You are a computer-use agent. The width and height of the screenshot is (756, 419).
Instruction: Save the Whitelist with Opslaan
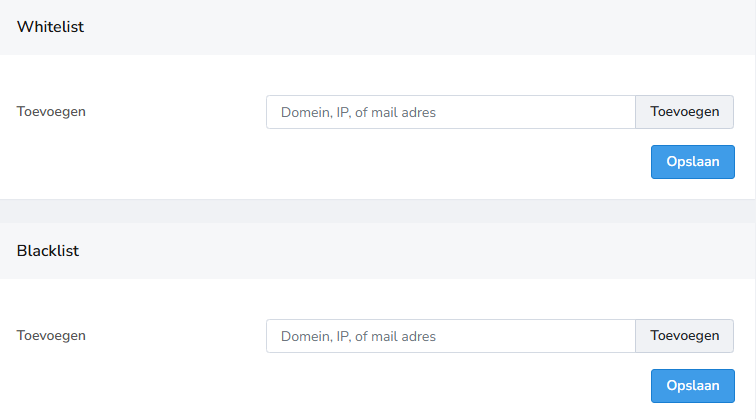[692, 162]
